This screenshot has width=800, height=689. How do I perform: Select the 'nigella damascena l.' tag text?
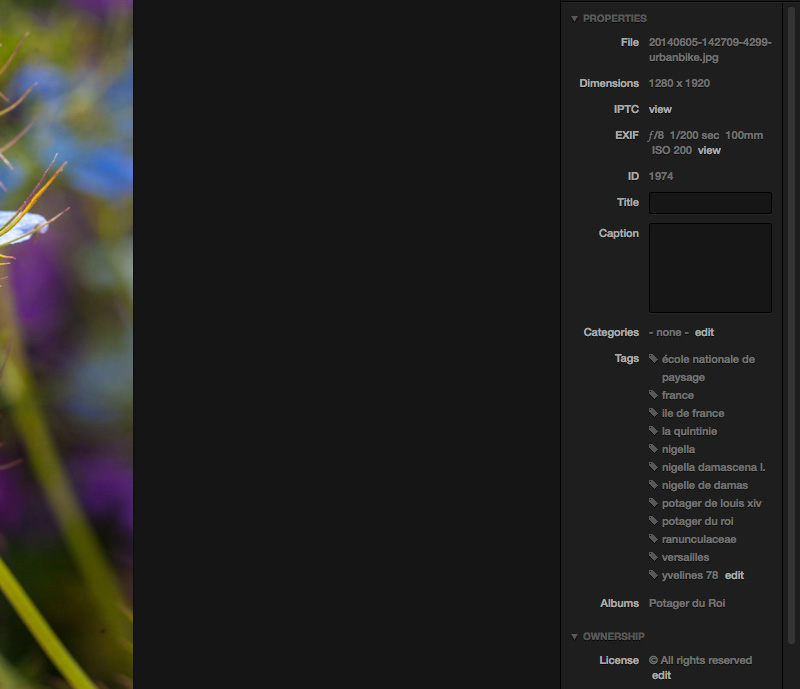[713, 467]
